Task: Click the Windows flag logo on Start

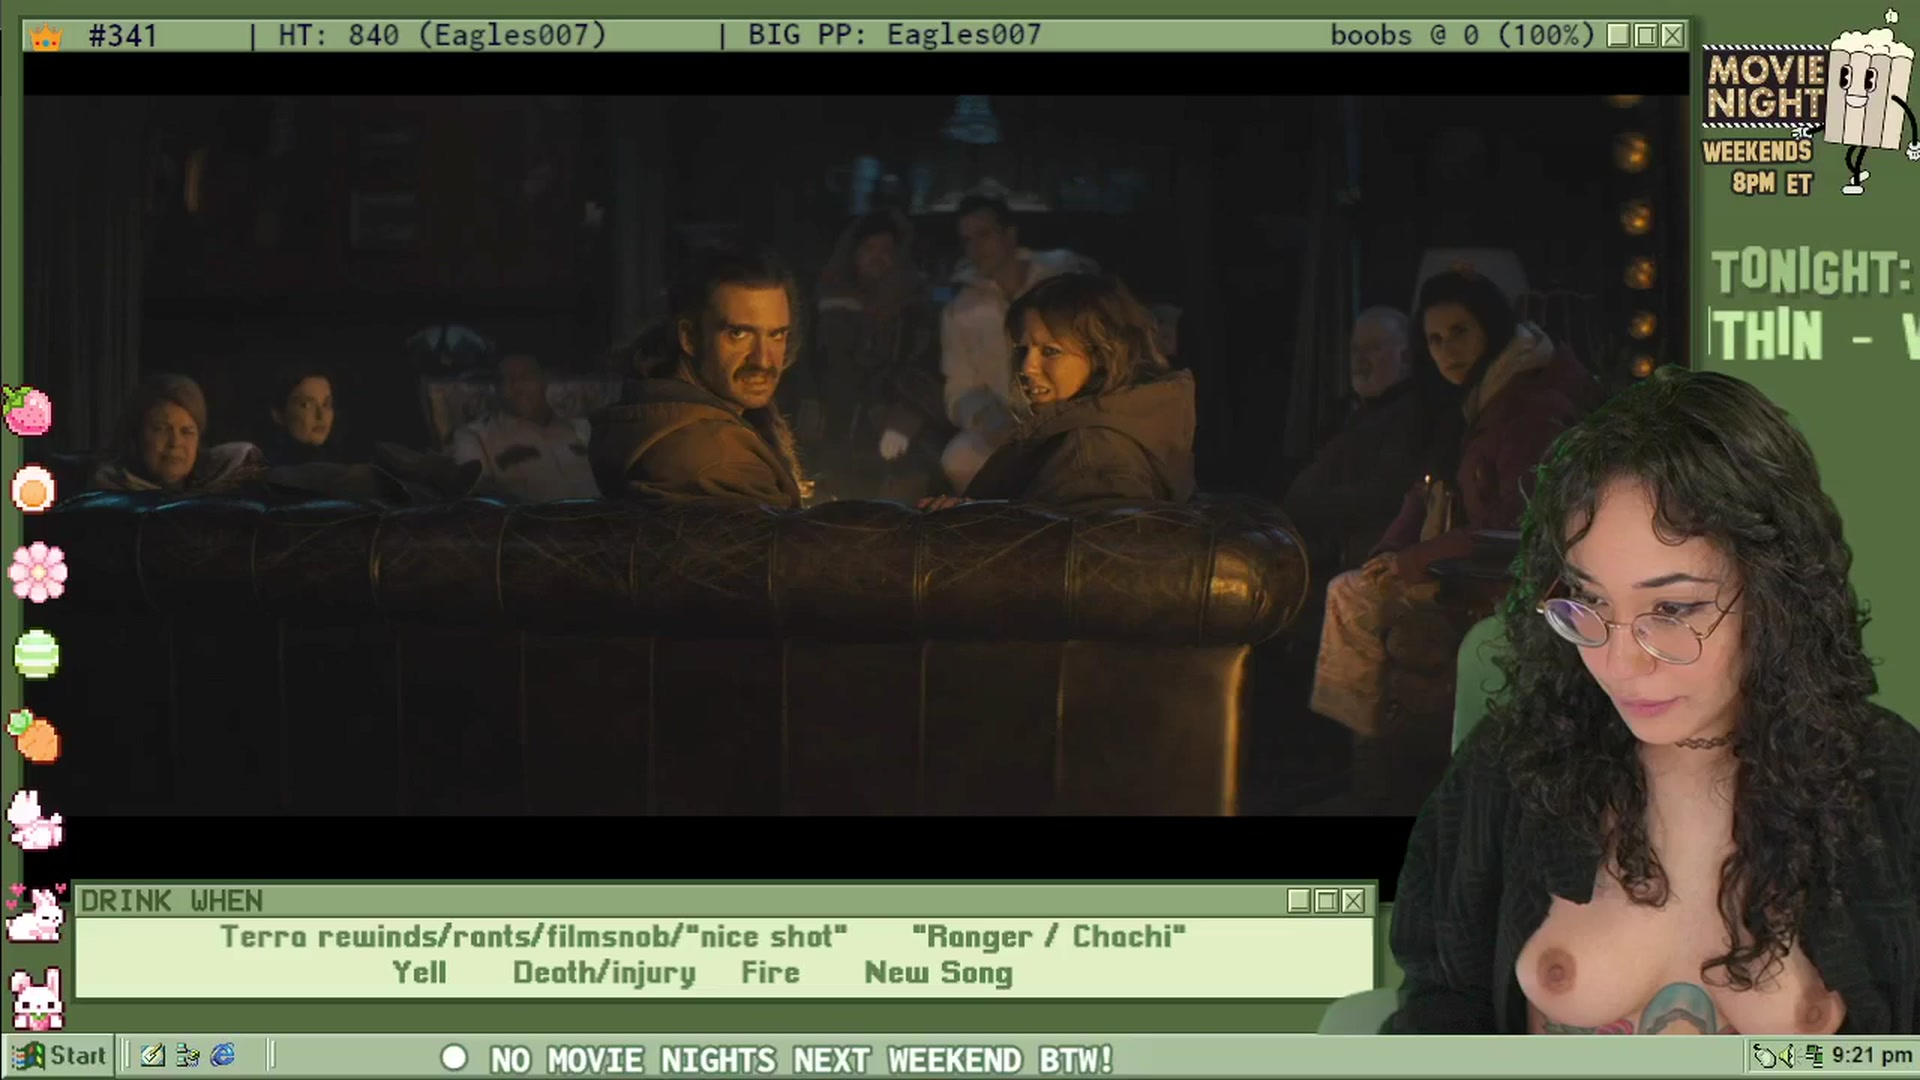Action: (x=28, y=1056)
